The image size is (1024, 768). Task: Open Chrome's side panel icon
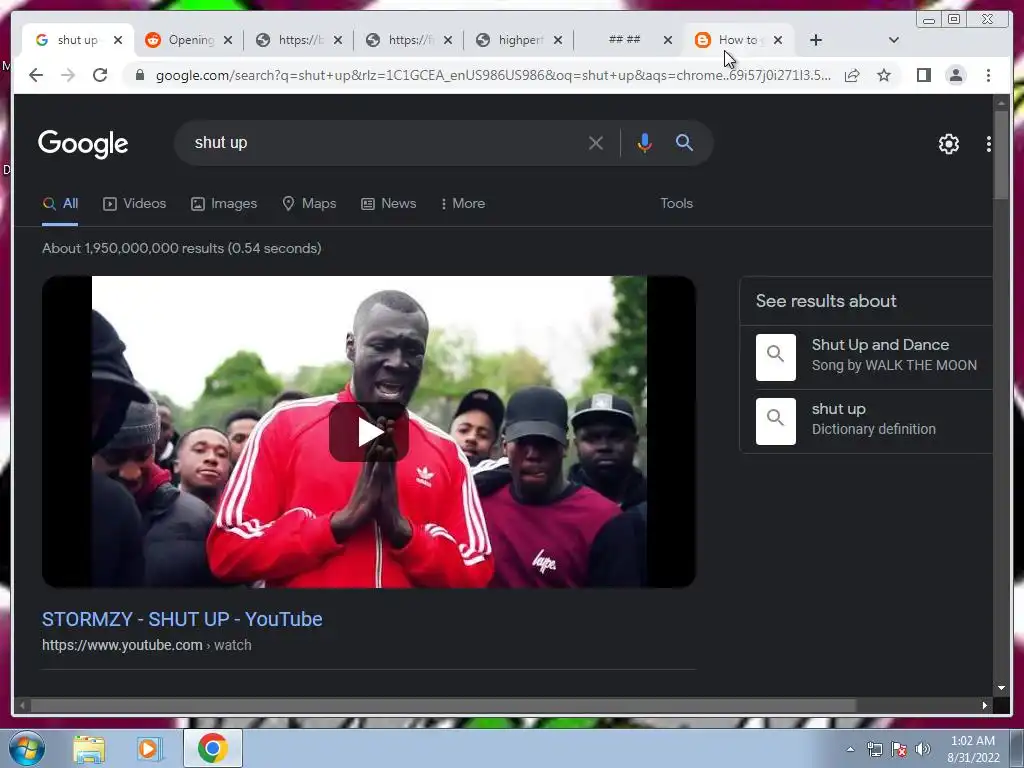(x=923, y=75)
